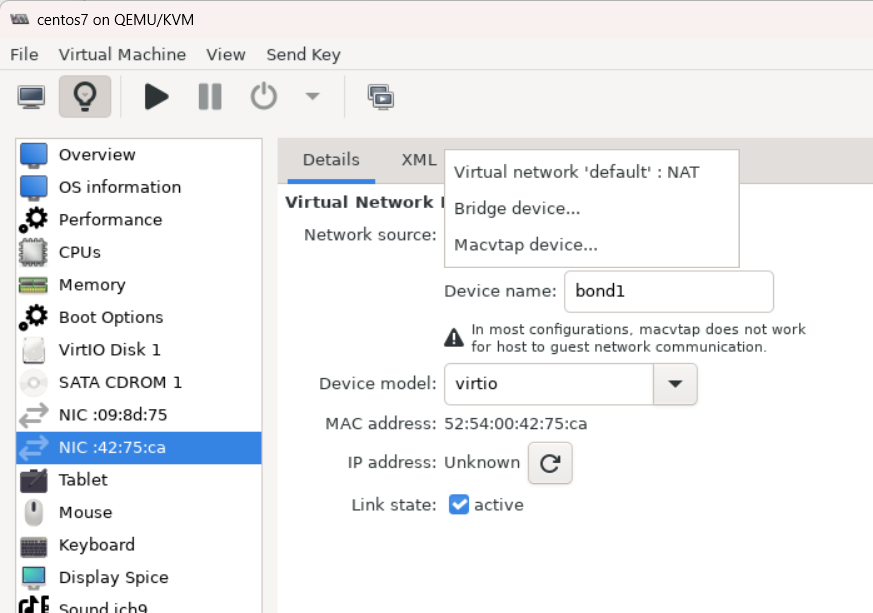This screenshot has width=873, height=613.
Task: Select Sound ich9 entry
Action: (x=139, y=606)
